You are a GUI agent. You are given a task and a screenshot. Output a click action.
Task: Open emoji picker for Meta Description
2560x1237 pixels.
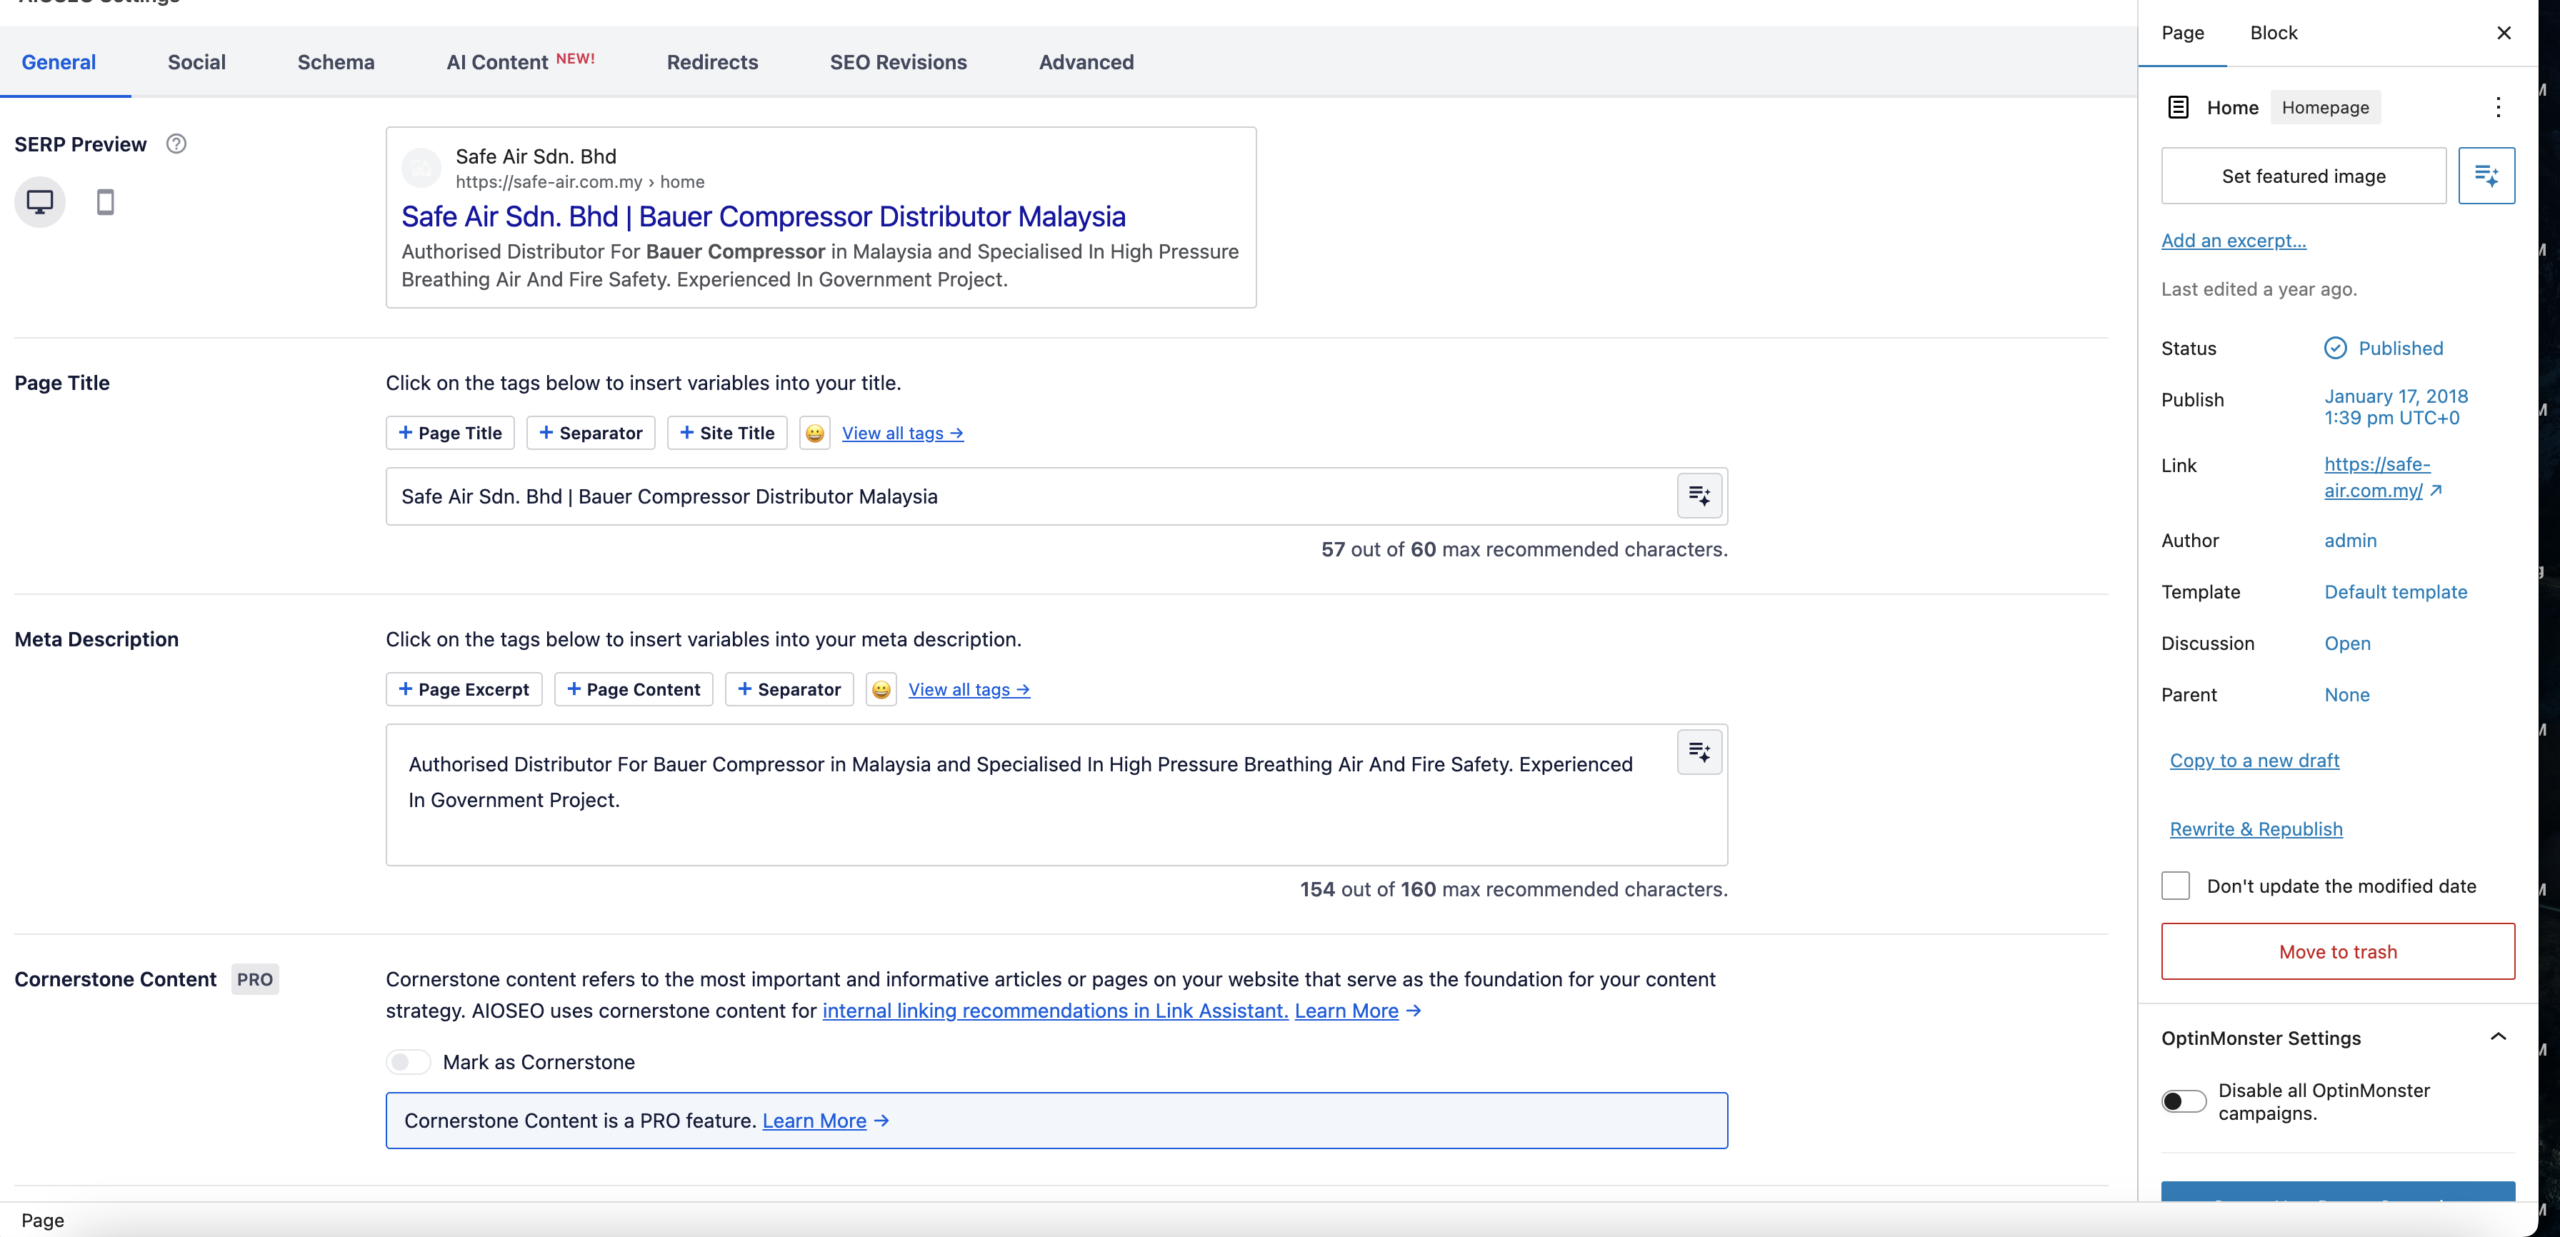(x=881, y=689)
